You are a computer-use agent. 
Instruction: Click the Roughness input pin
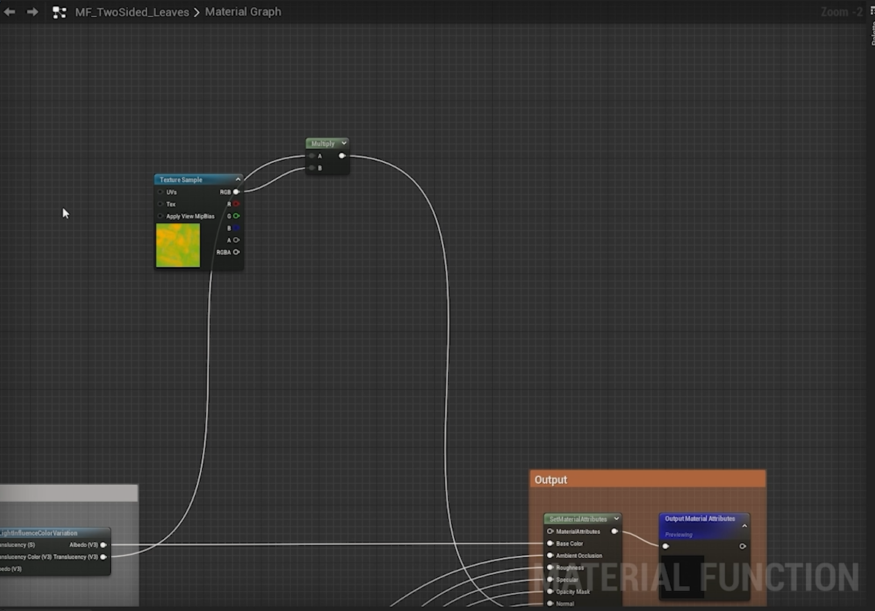(x=550, y=567)
